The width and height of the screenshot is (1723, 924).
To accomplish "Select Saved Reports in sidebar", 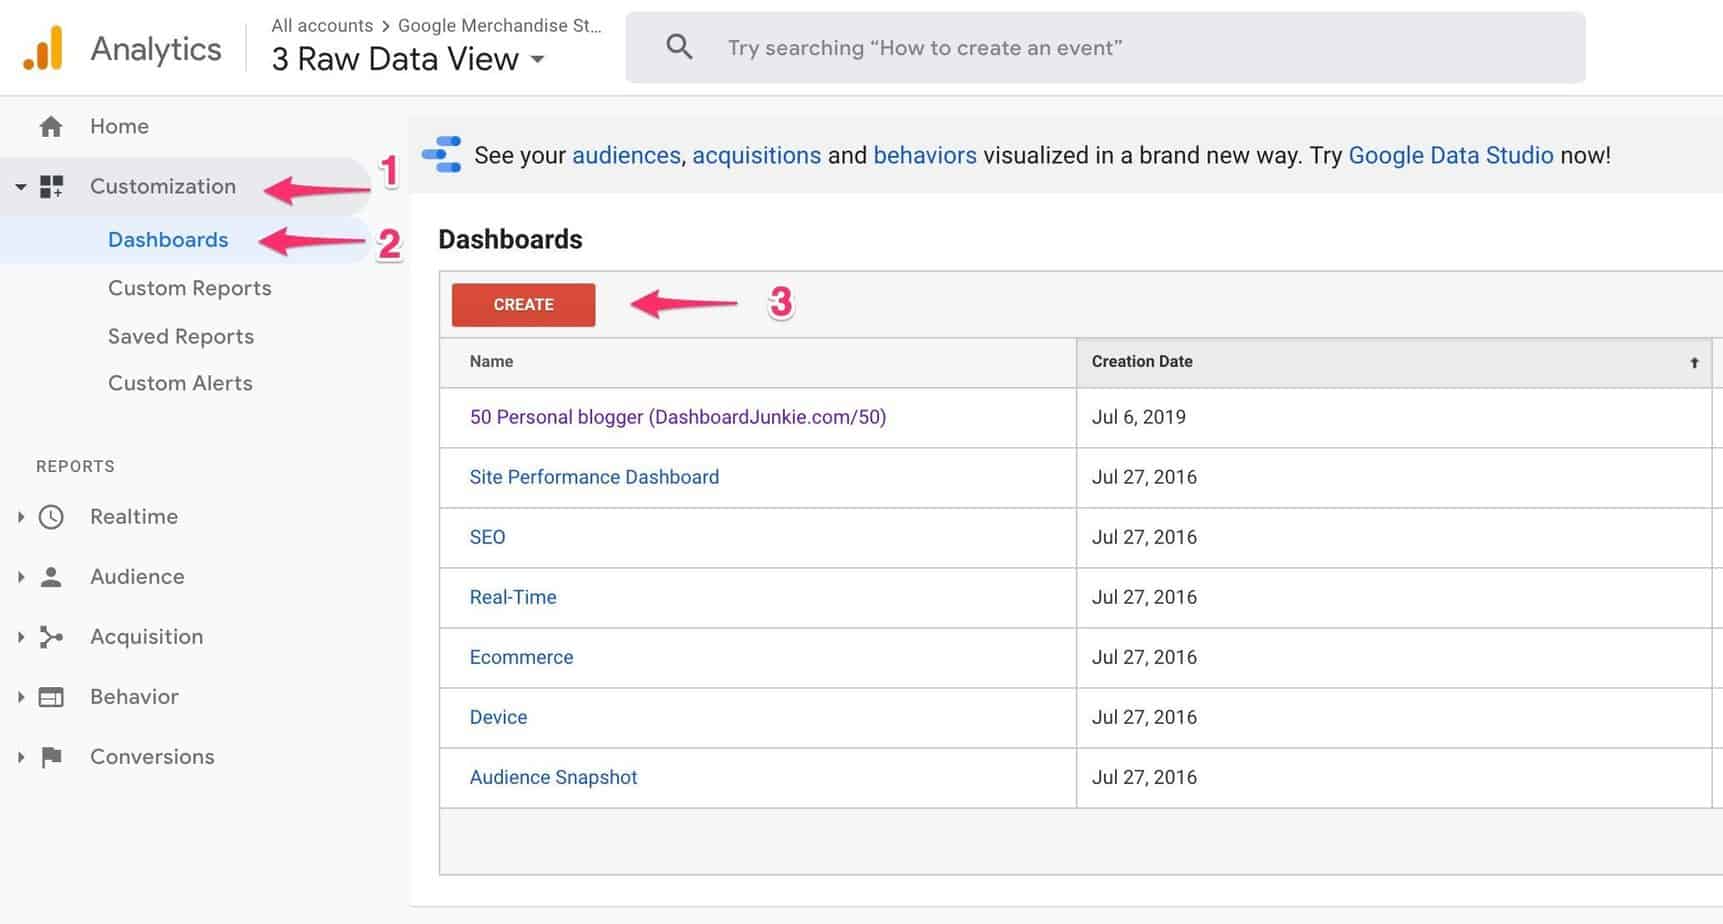I will pos(179,336).
